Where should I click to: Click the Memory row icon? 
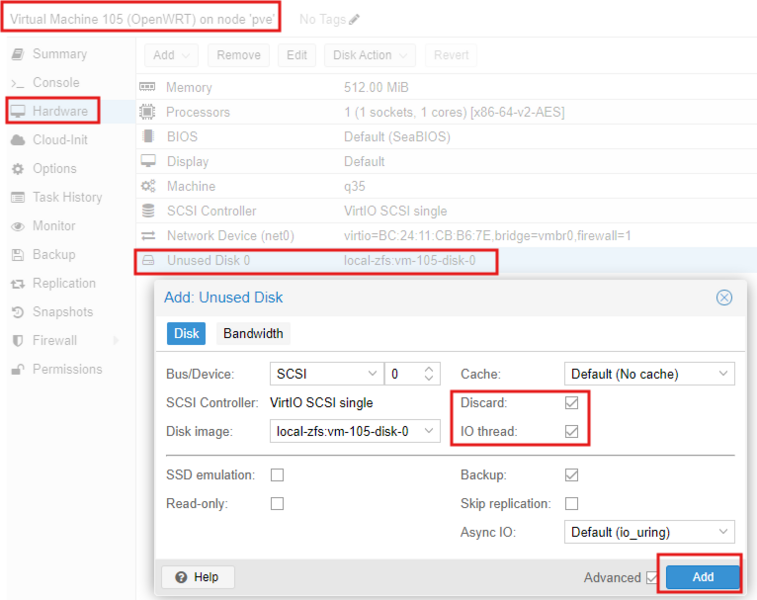[147, 87]
